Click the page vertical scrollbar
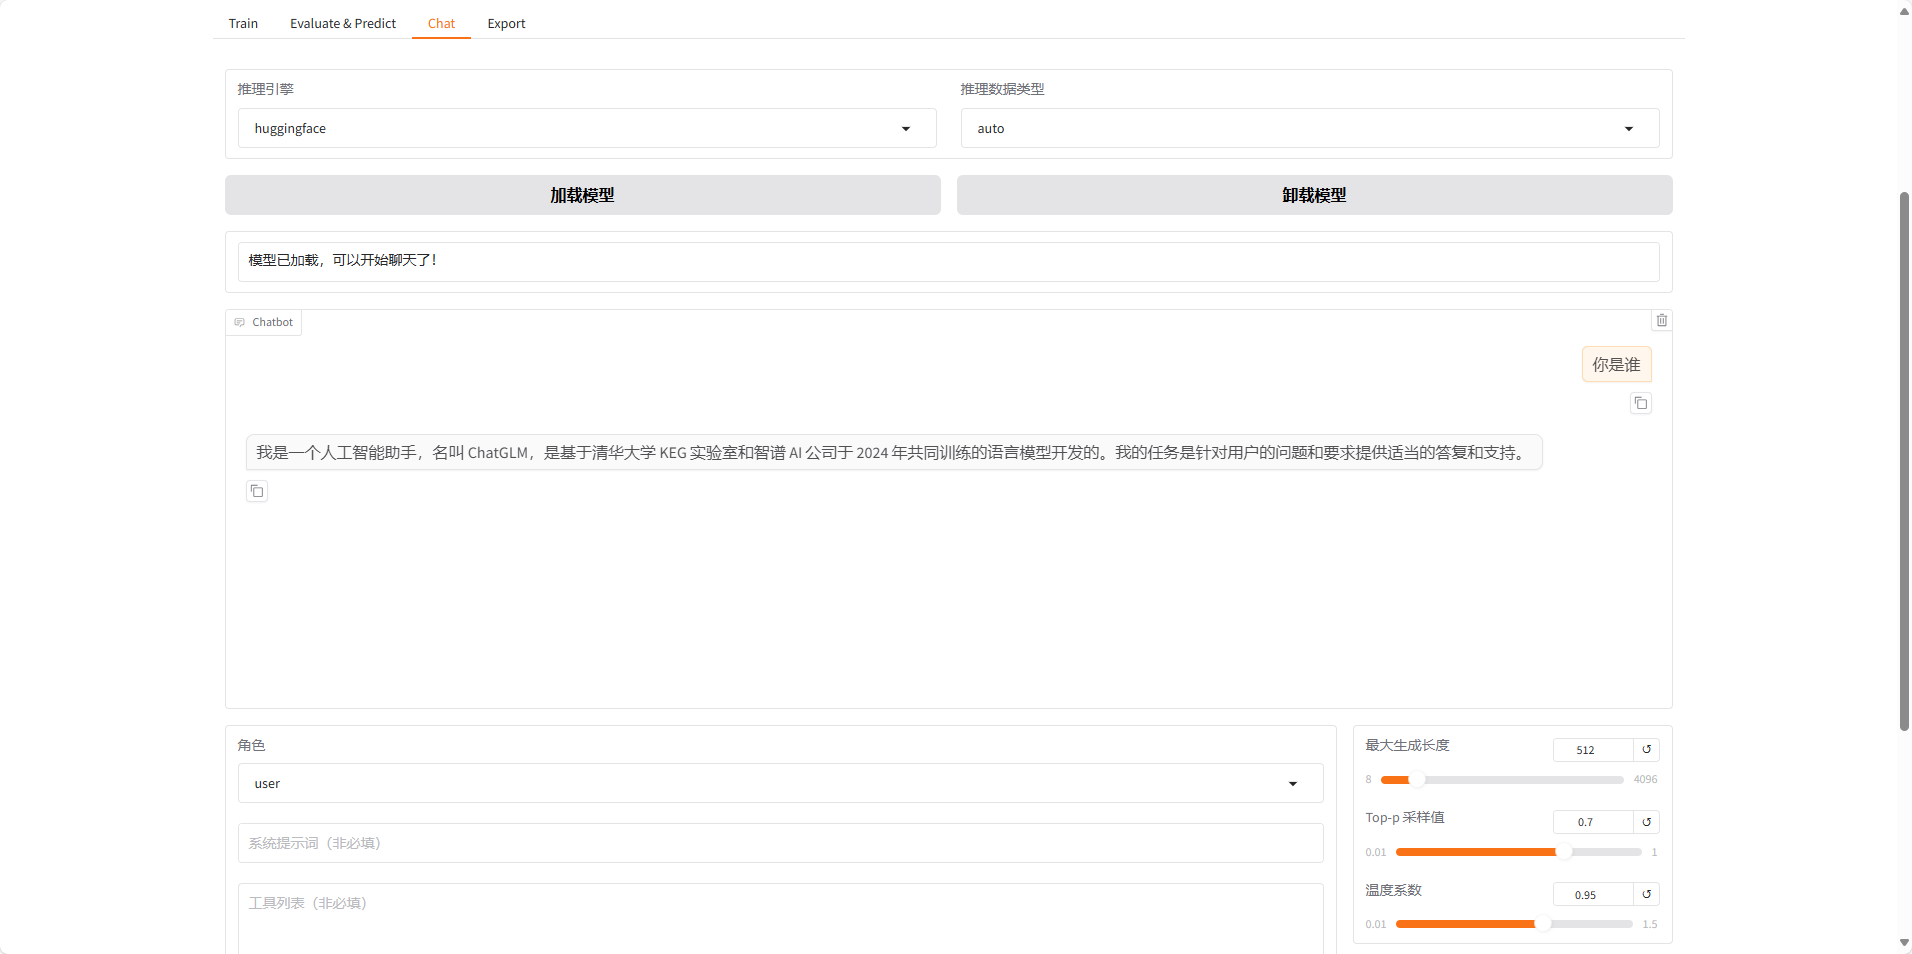The image size is (1912, 954). [x=1904, y=461]
